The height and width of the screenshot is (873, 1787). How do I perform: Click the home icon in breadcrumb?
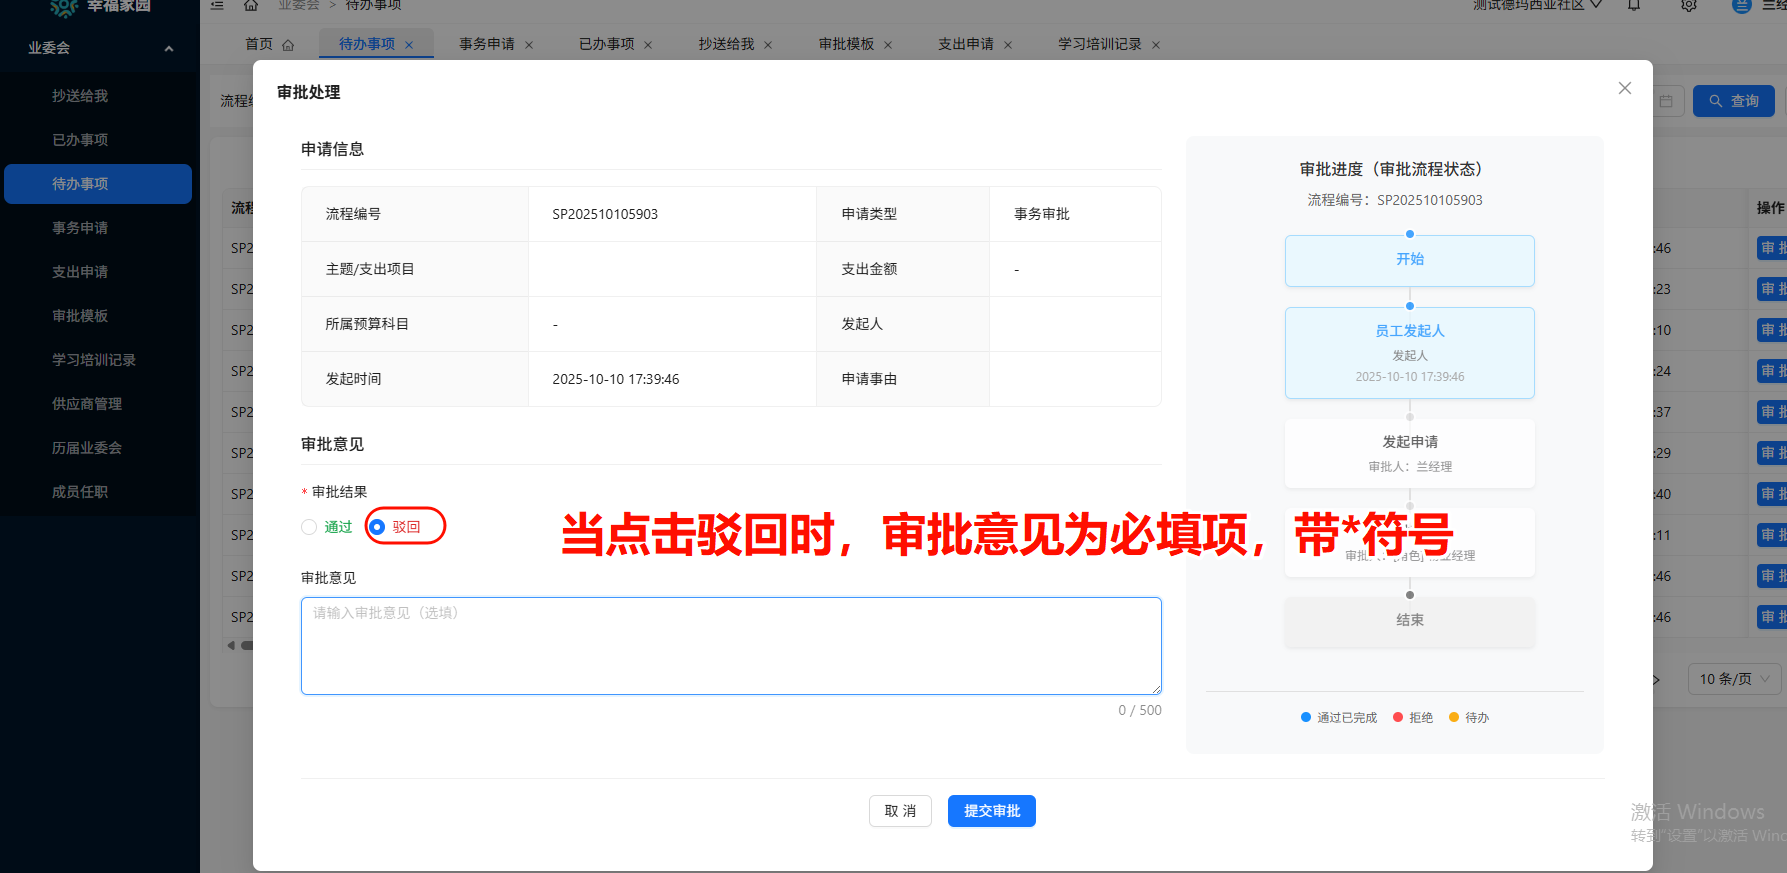251,5
